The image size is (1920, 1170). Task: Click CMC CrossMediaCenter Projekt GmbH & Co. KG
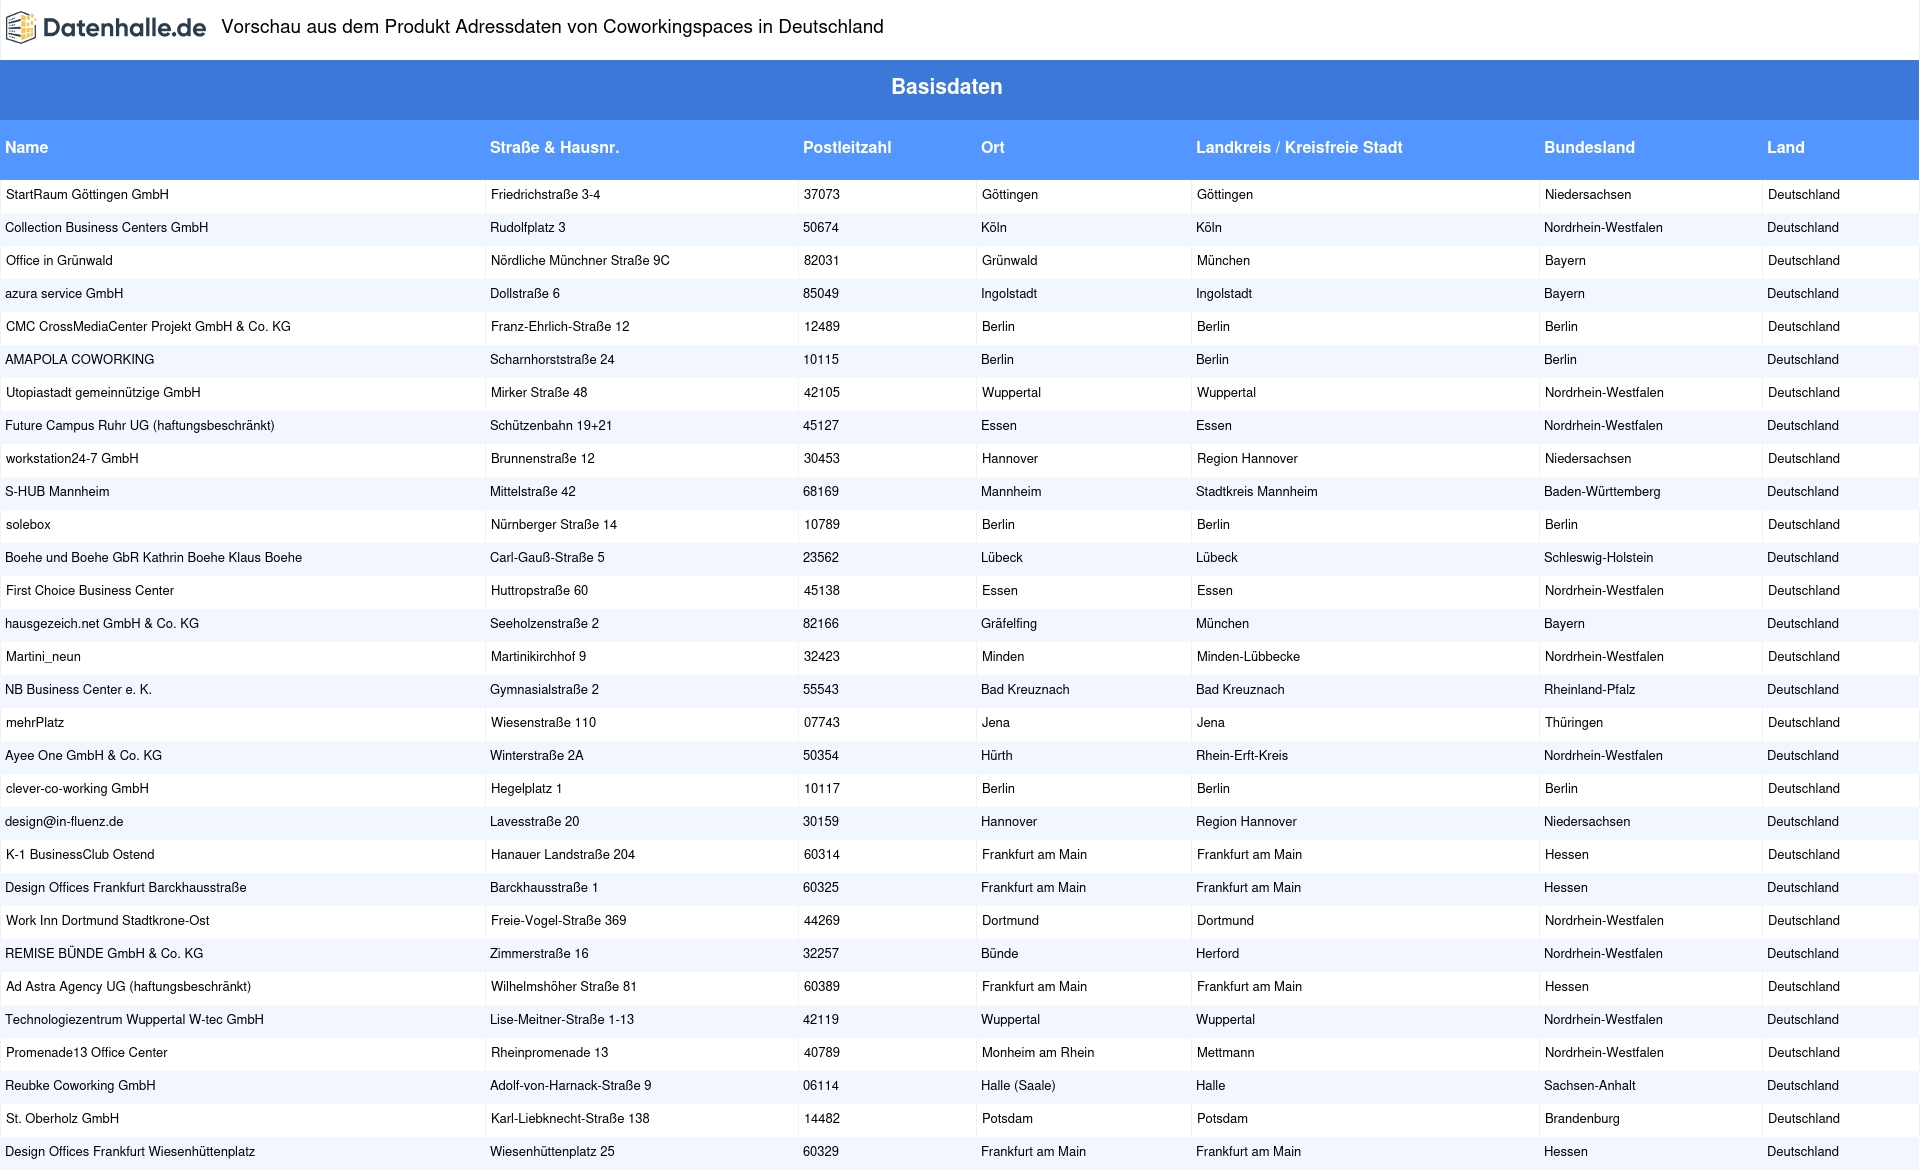point(148,327)
